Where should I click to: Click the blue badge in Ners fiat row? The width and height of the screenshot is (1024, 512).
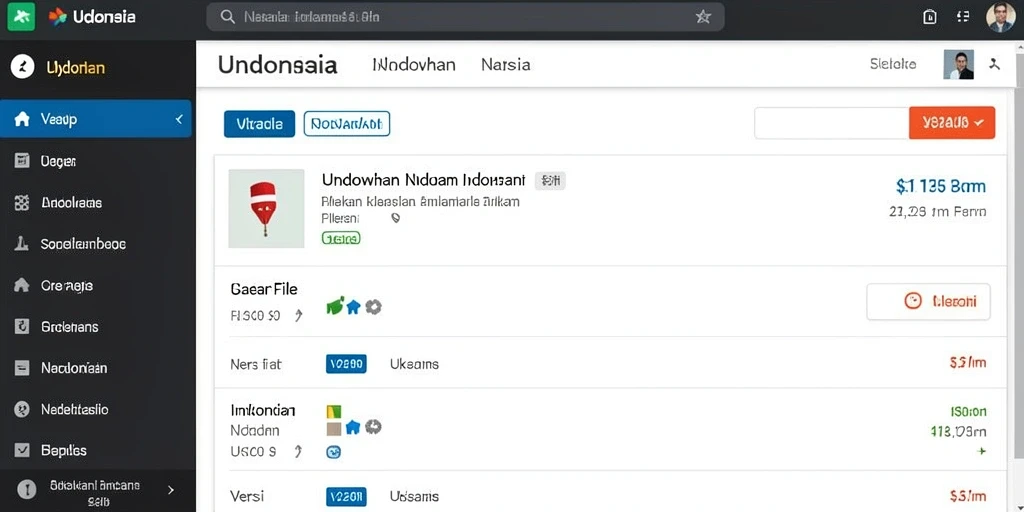[346, 364]
